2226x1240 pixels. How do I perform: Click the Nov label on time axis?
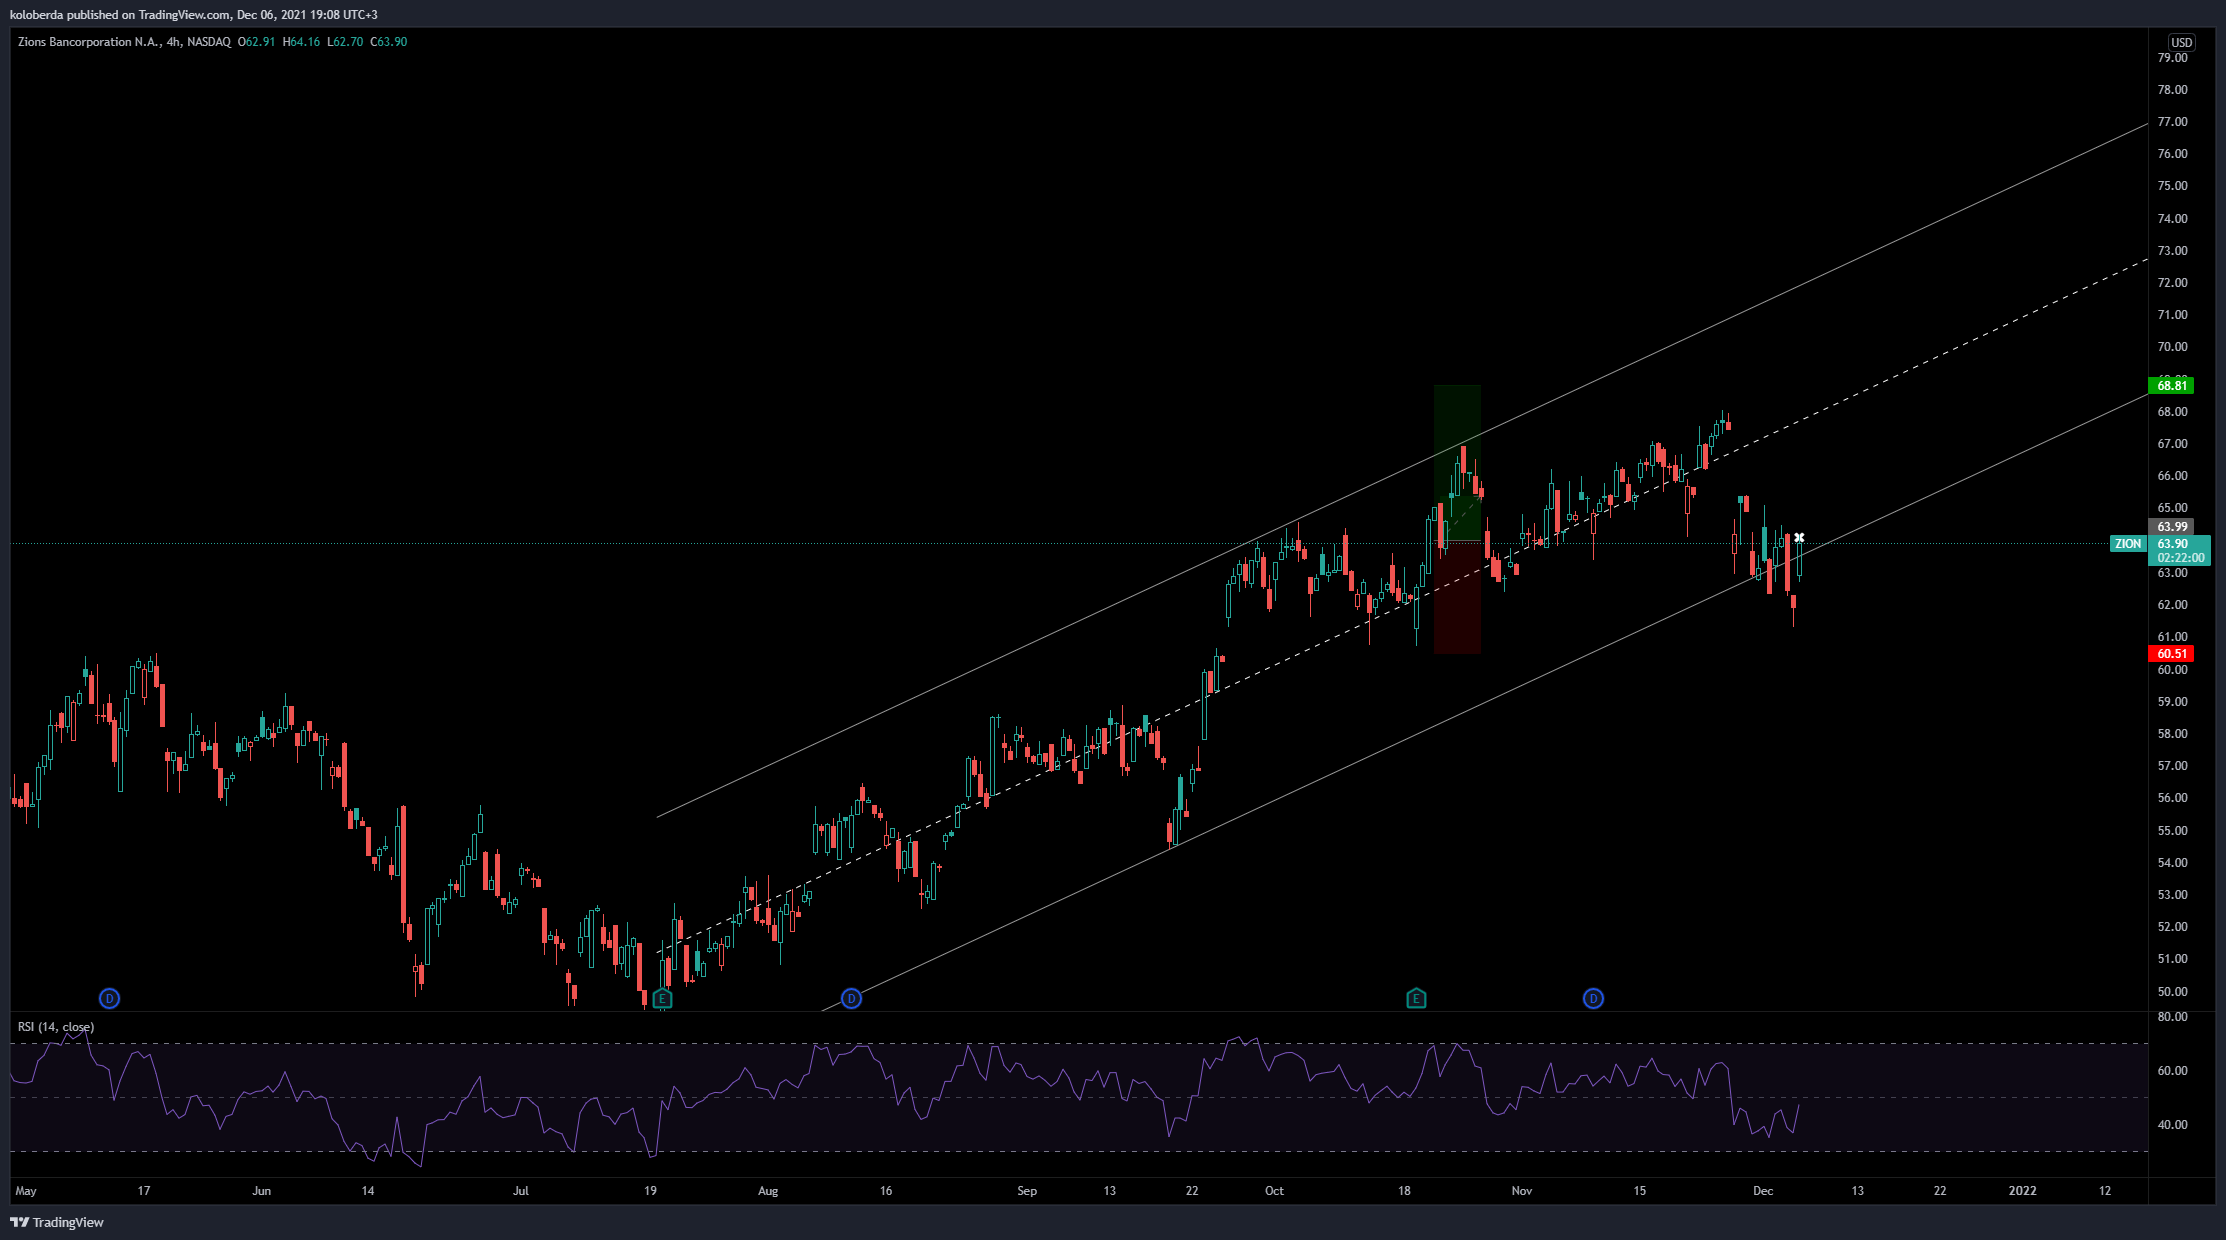click(1522, 1191)
